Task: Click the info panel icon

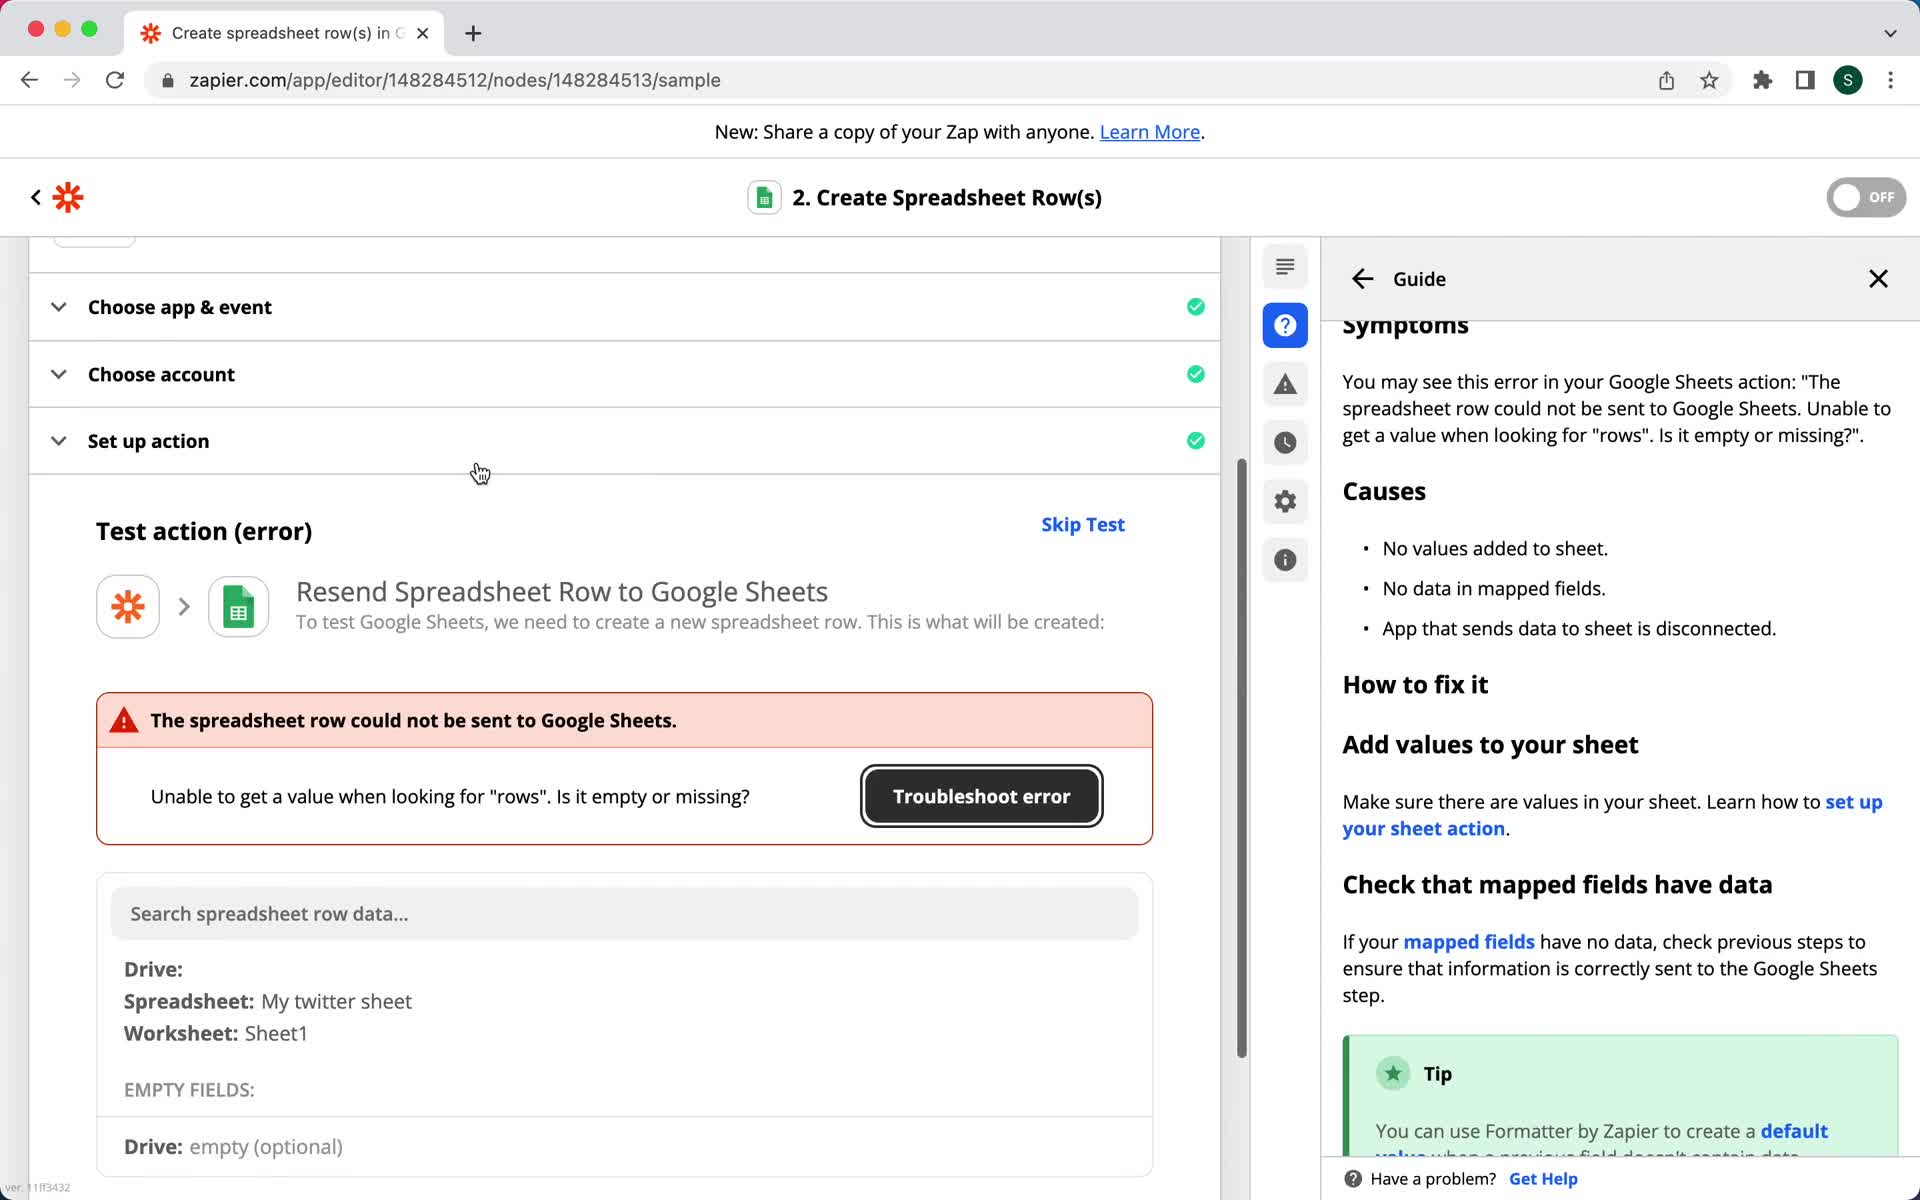Action: click(1284, 560)
